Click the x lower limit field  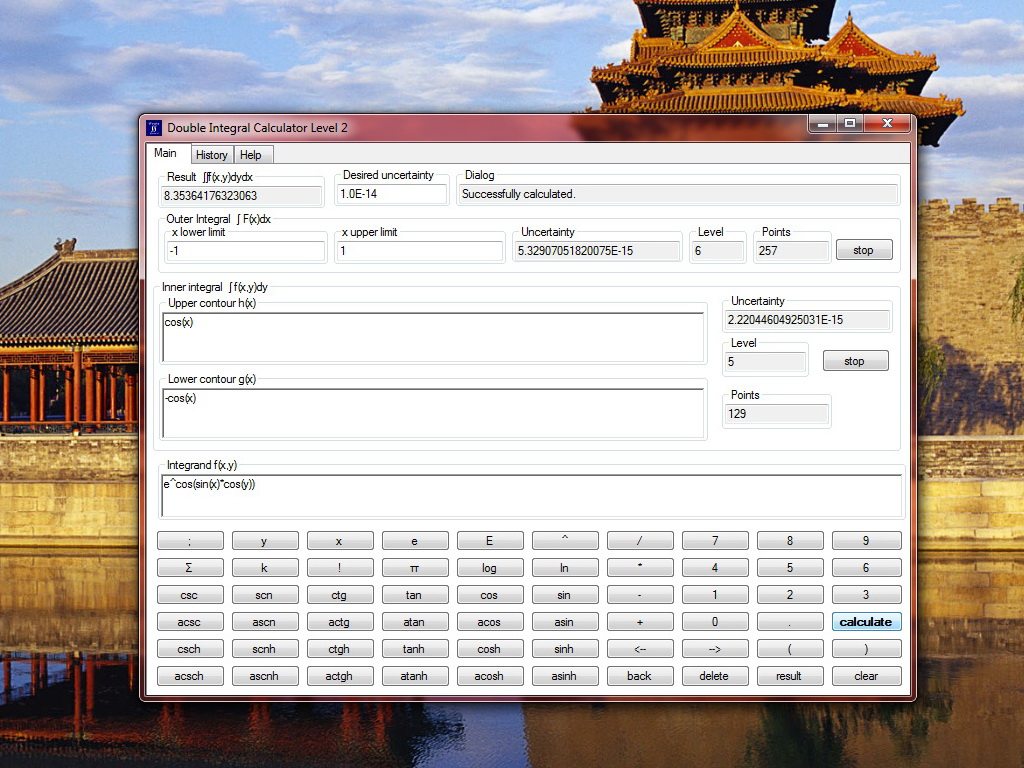click(245, 251)
